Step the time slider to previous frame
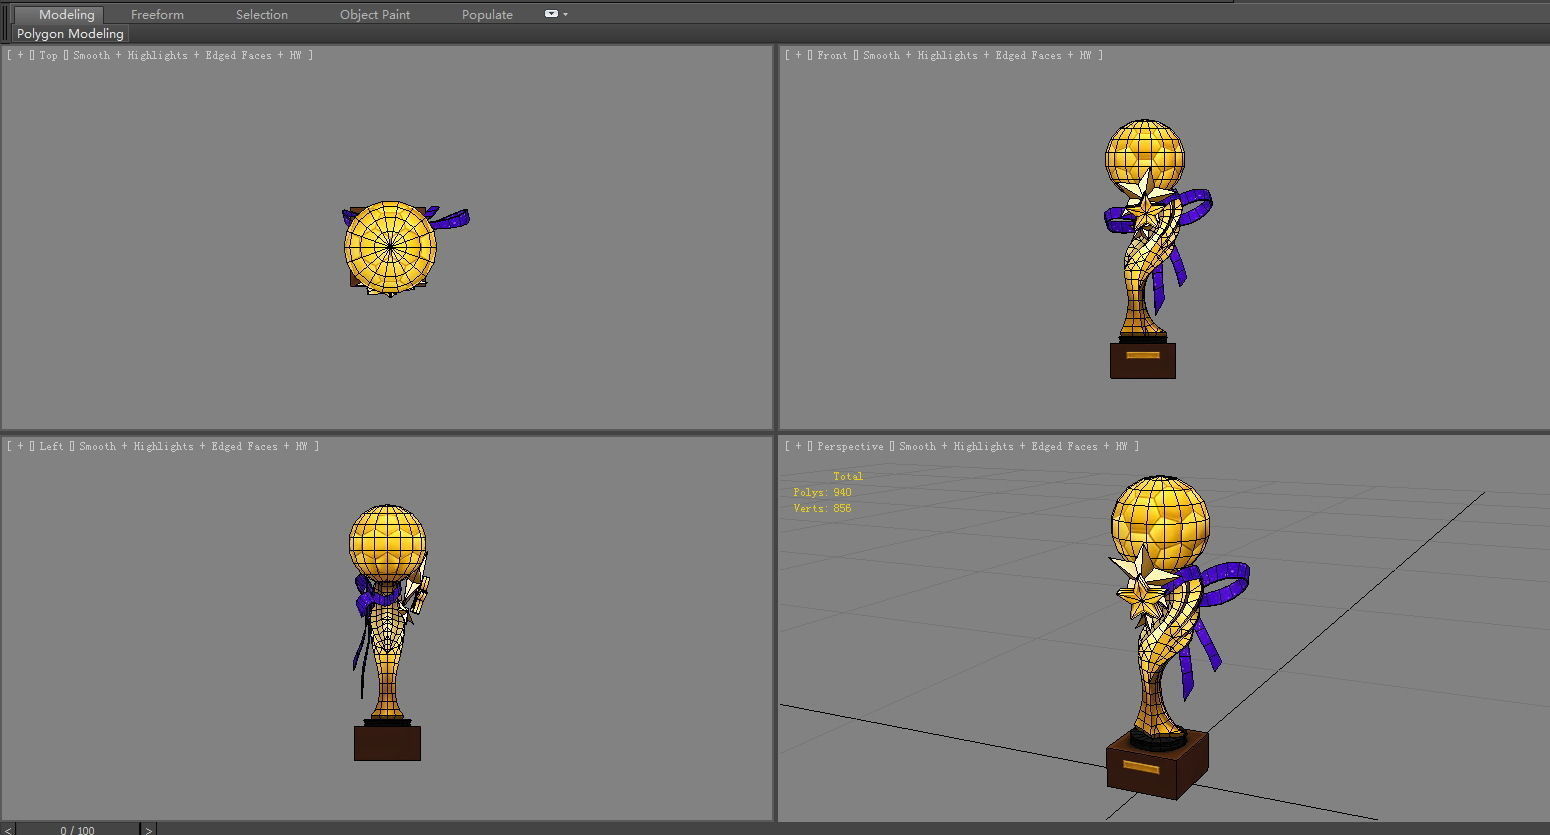 click(x=6, y=829)
